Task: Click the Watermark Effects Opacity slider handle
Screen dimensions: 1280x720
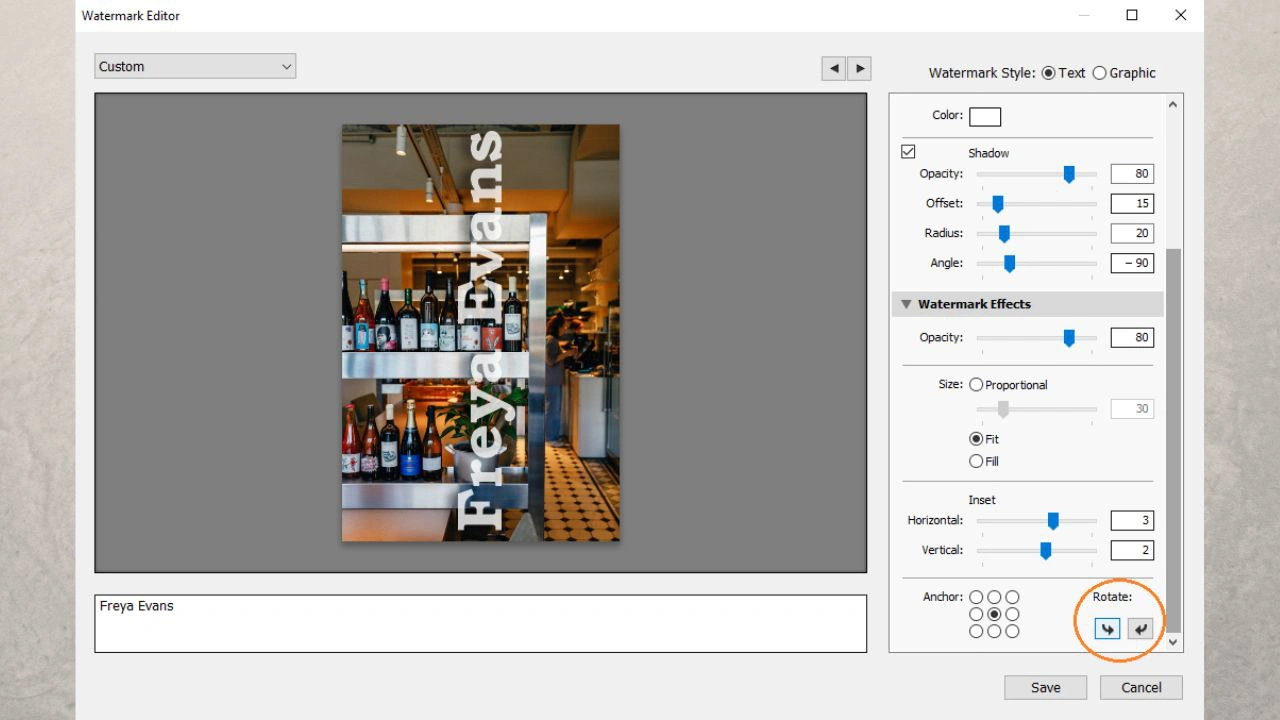Action: pos(1069,338)
